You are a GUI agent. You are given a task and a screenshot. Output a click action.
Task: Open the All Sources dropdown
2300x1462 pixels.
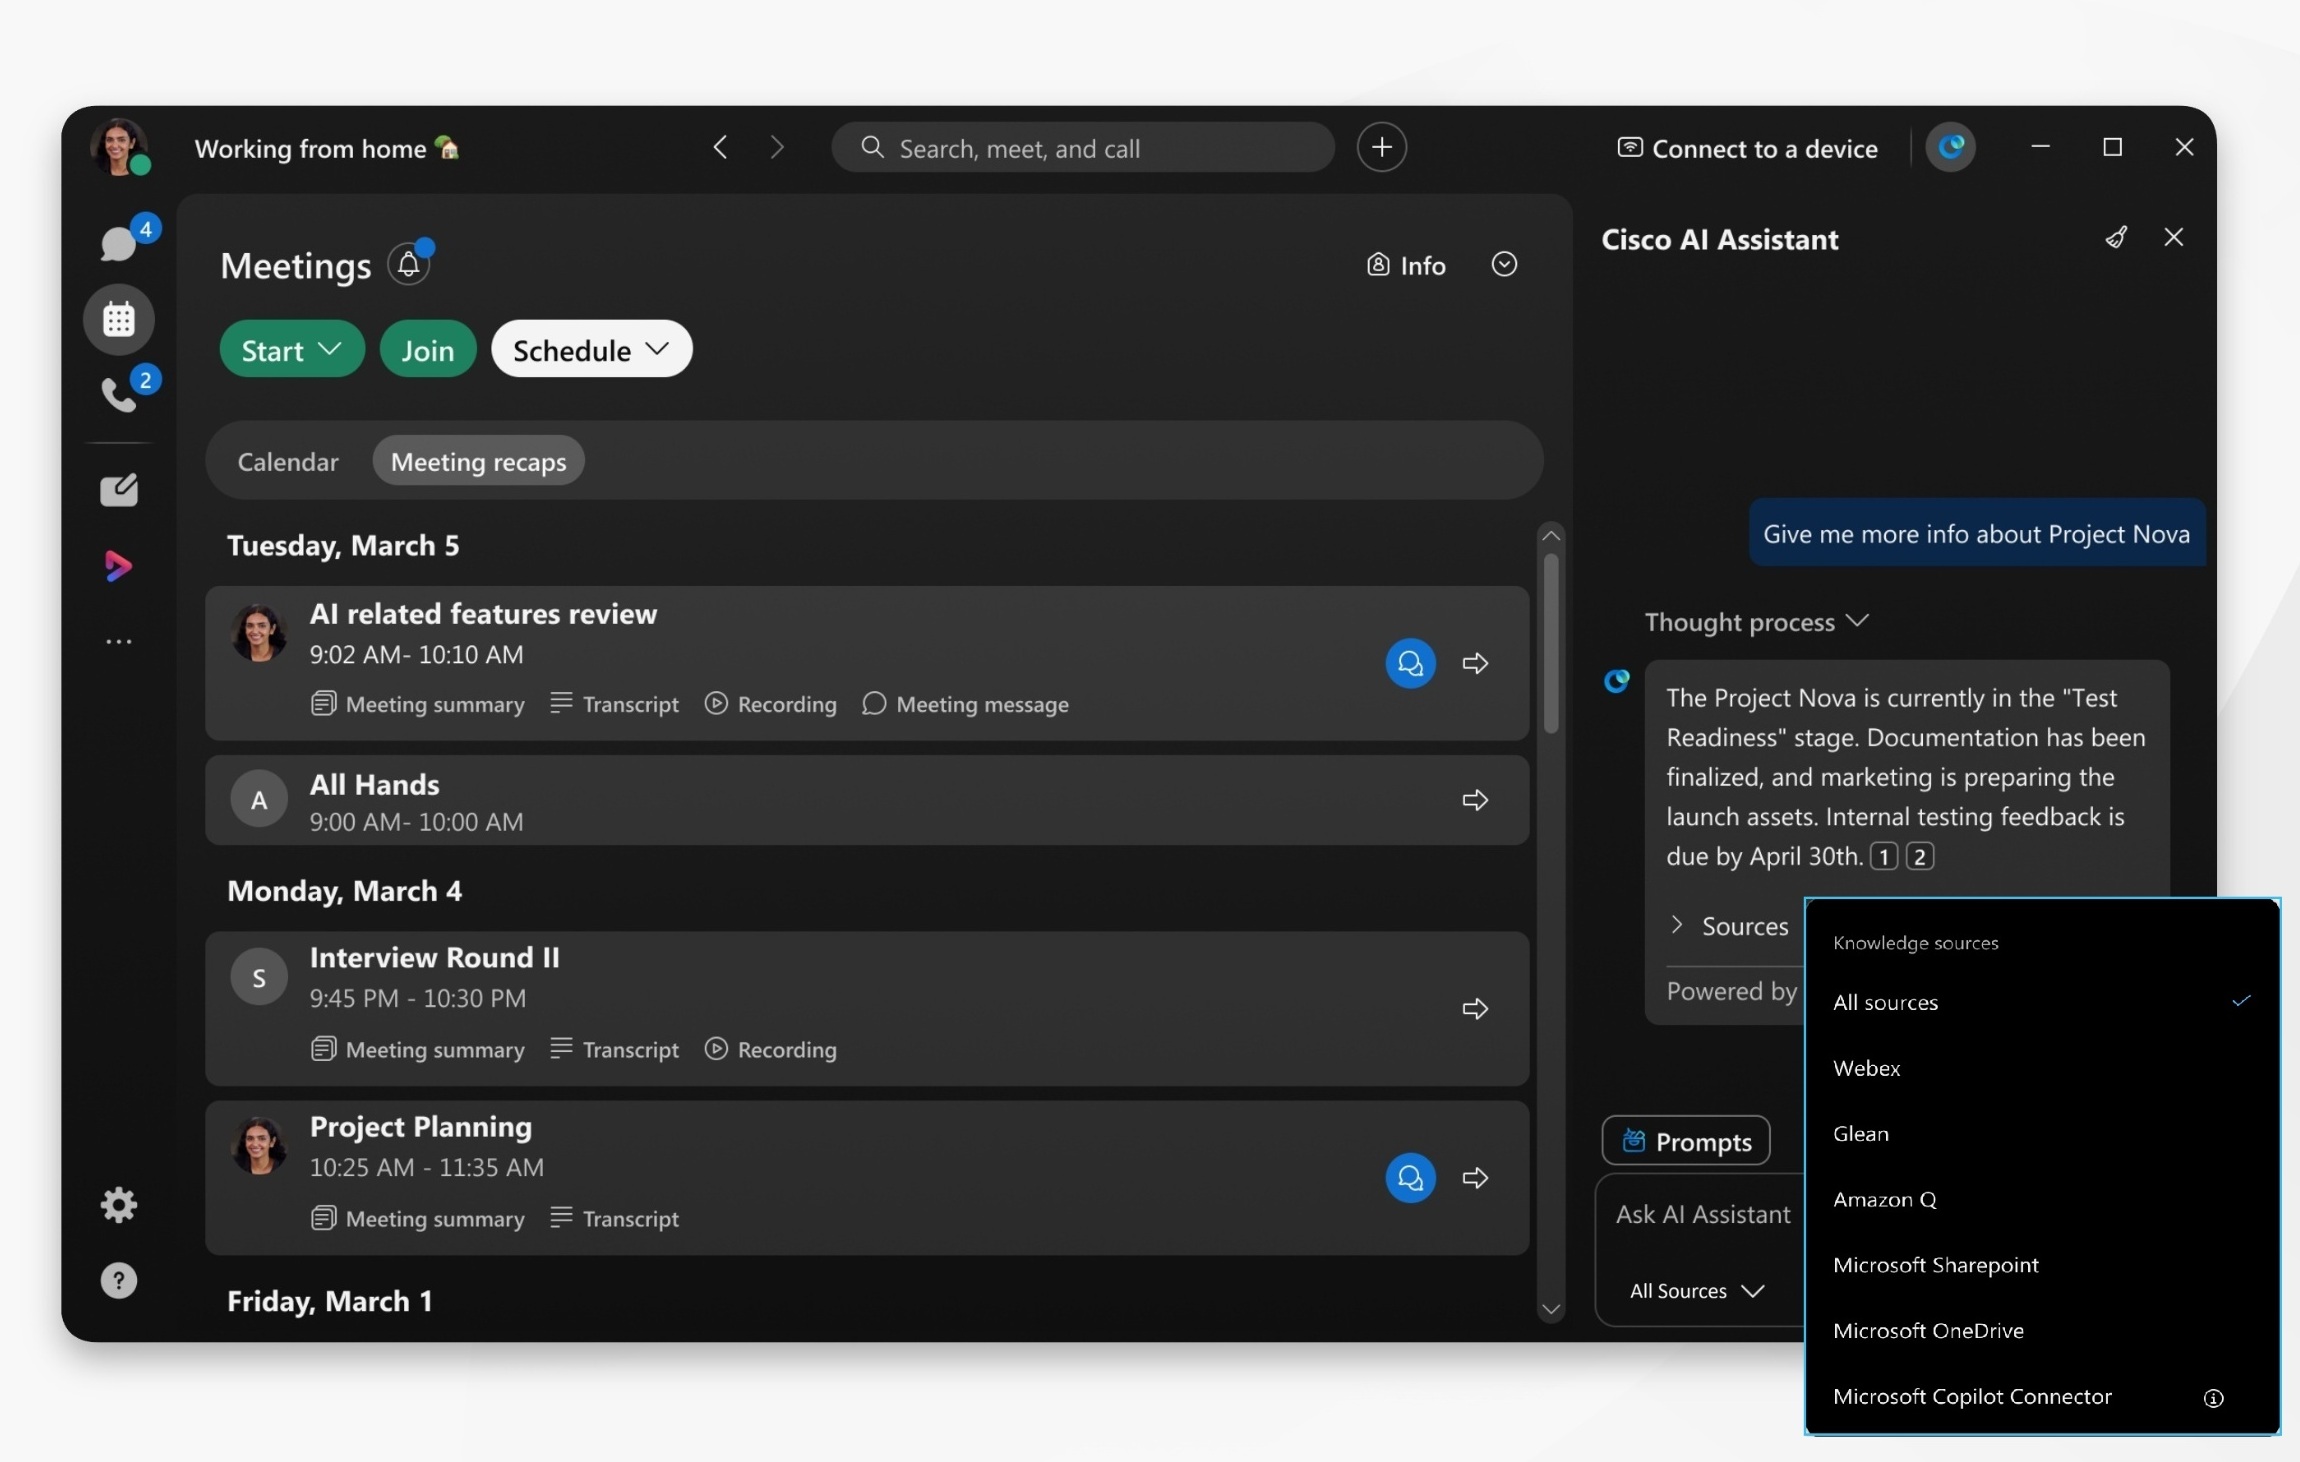click(1696, 1291)
